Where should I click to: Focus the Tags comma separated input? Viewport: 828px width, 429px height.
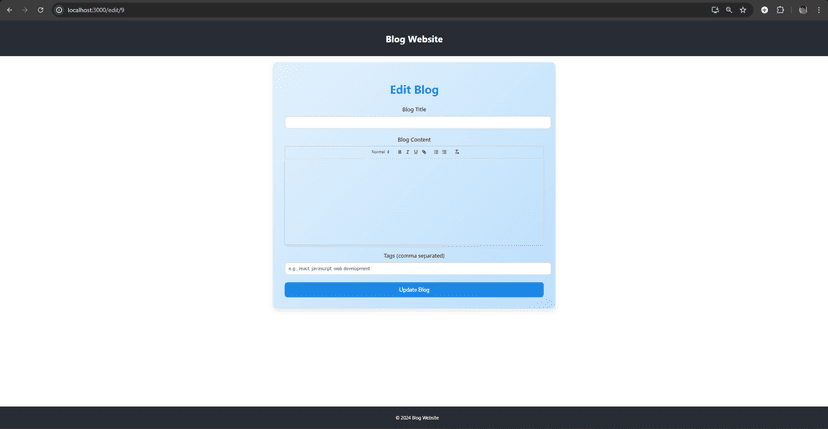[x=418, y=269]
